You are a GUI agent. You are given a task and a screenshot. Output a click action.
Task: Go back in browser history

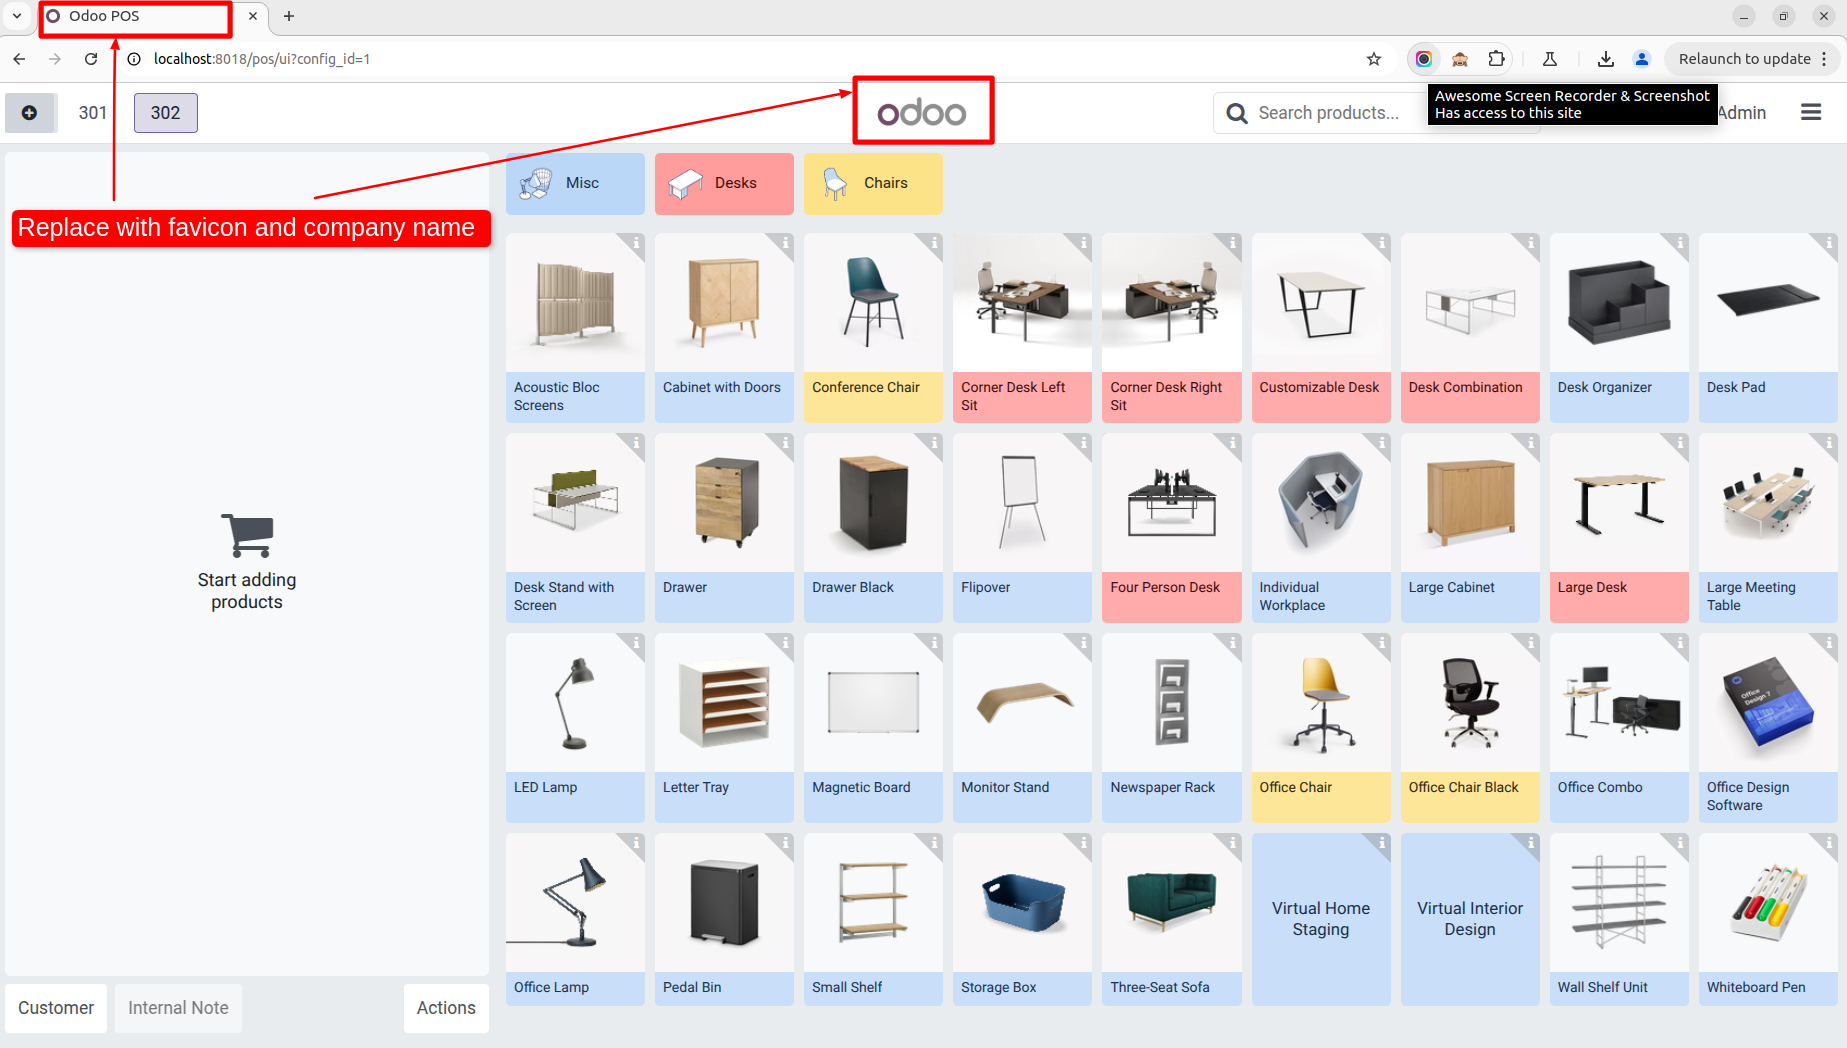pos(19,59)
